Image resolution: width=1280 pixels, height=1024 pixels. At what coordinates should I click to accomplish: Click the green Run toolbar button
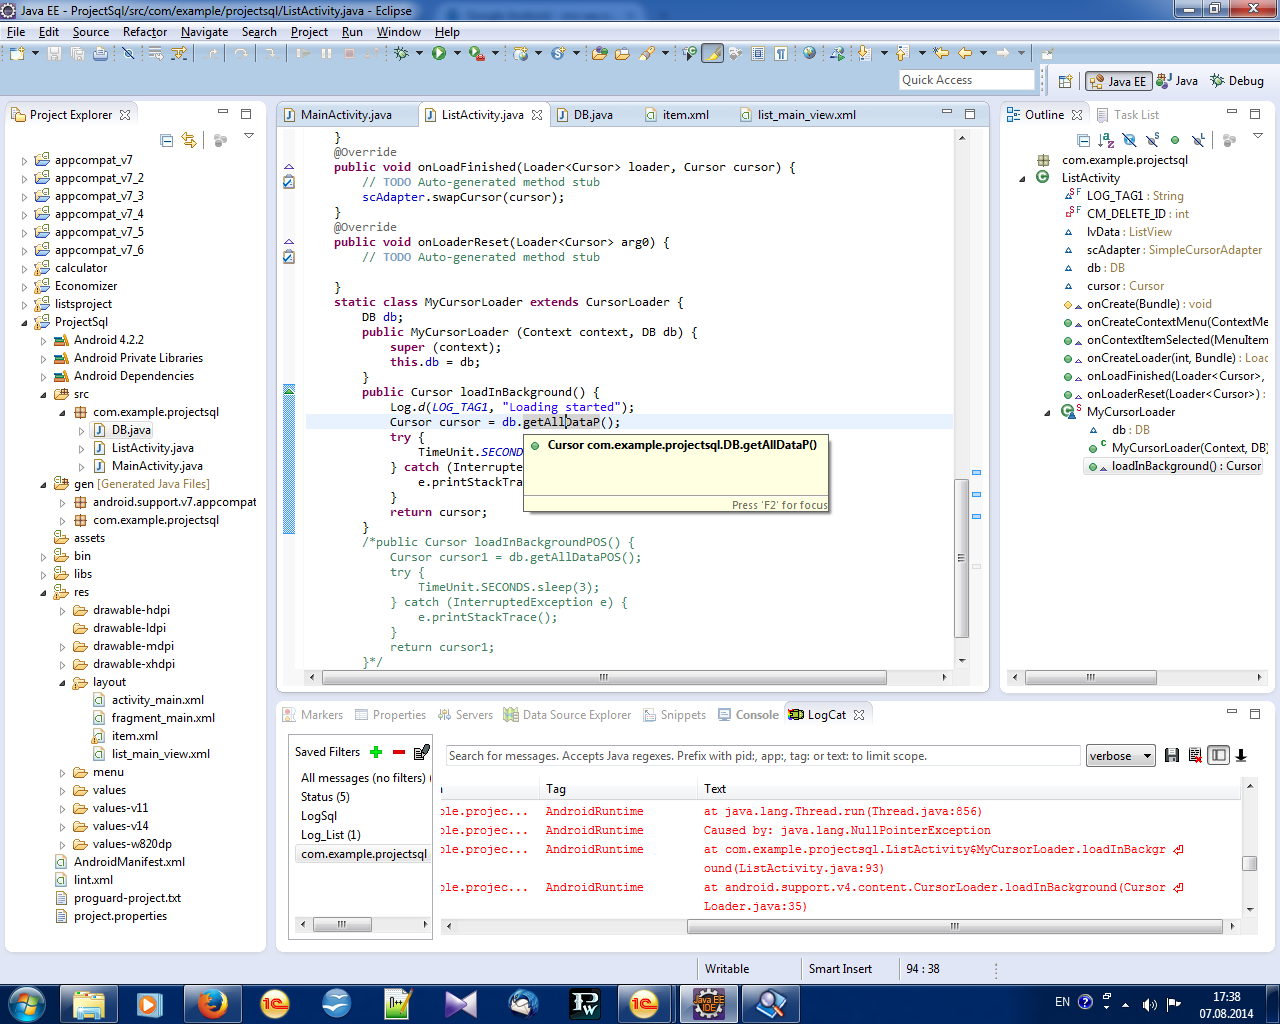439,53
